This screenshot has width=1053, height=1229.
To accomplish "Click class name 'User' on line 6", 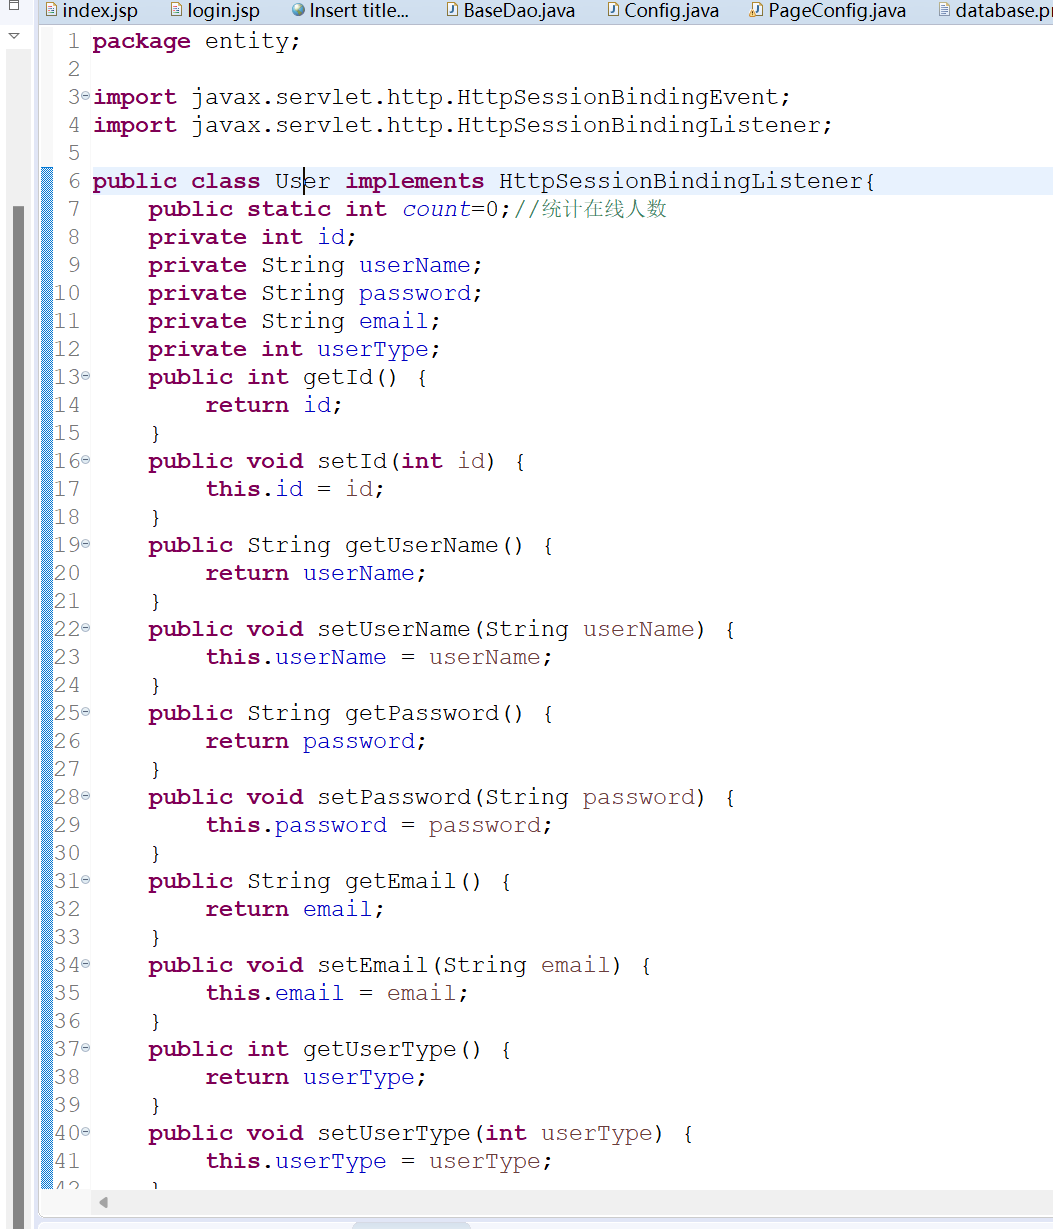I will (303, 181).
